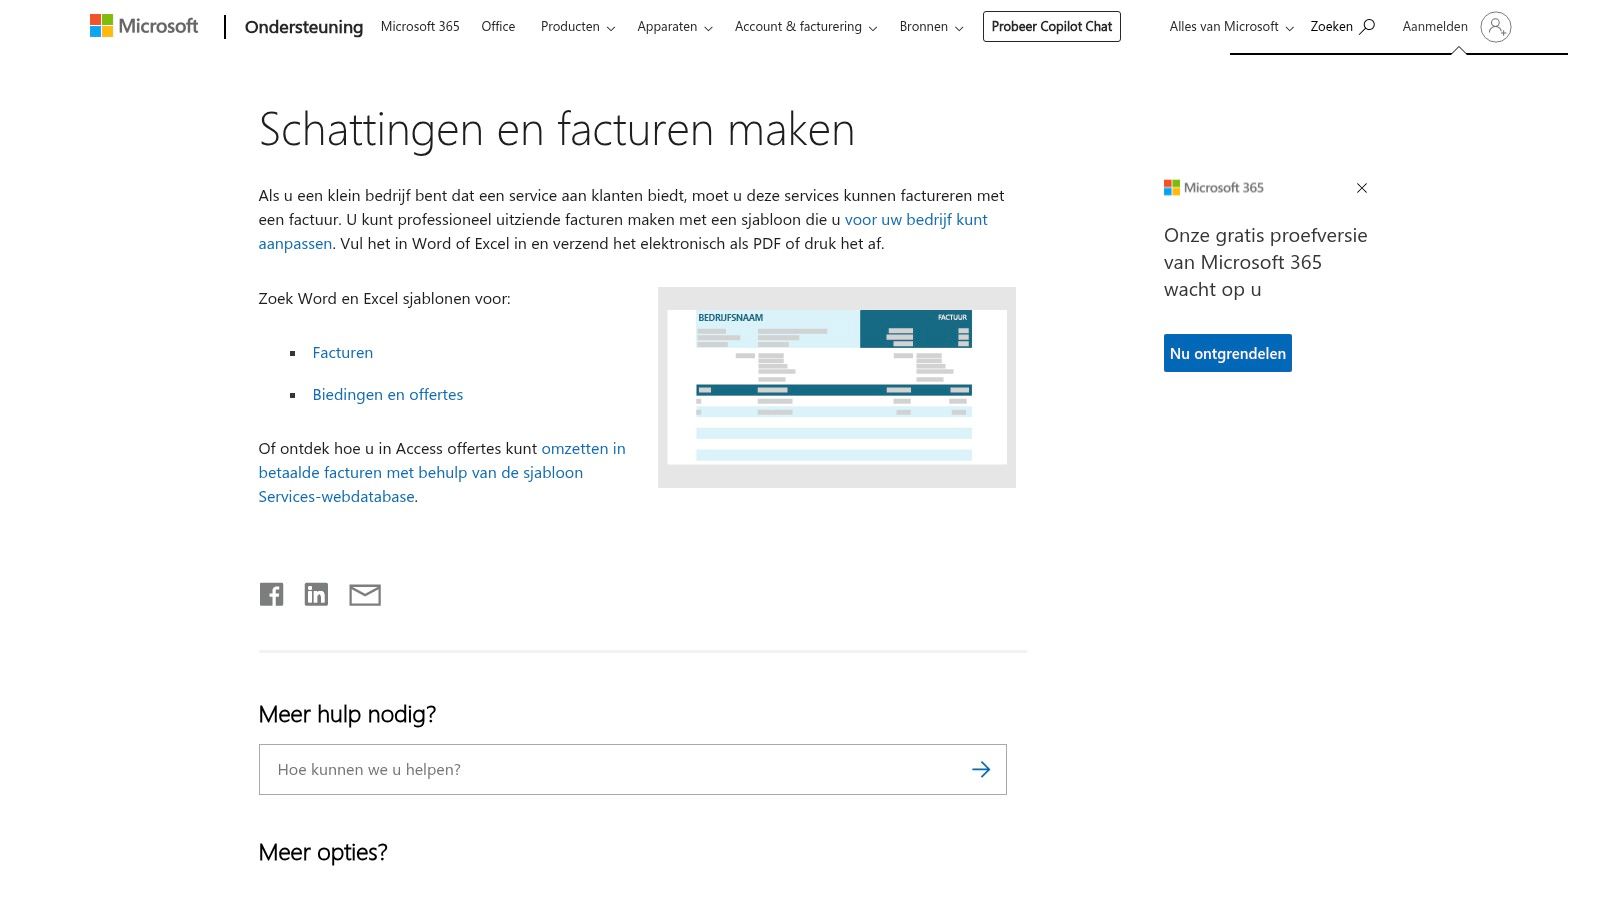Send the article via the email icon

point(364,594)
